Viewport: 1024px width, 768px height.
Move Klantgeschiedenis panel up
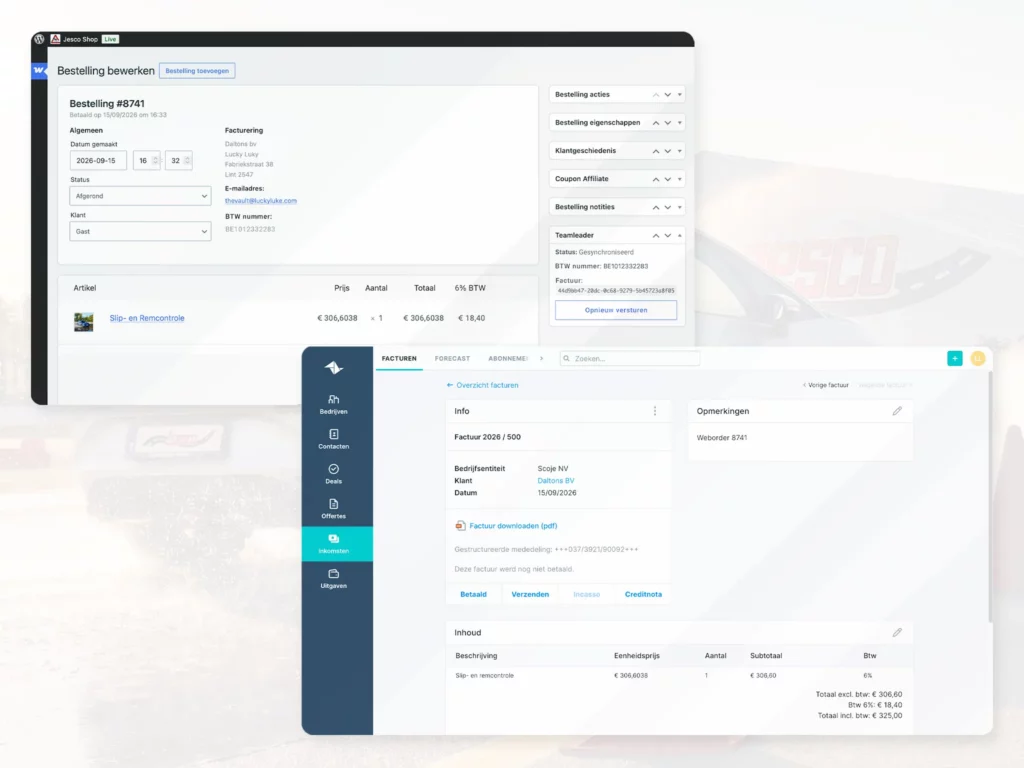(x=656, y=151)
